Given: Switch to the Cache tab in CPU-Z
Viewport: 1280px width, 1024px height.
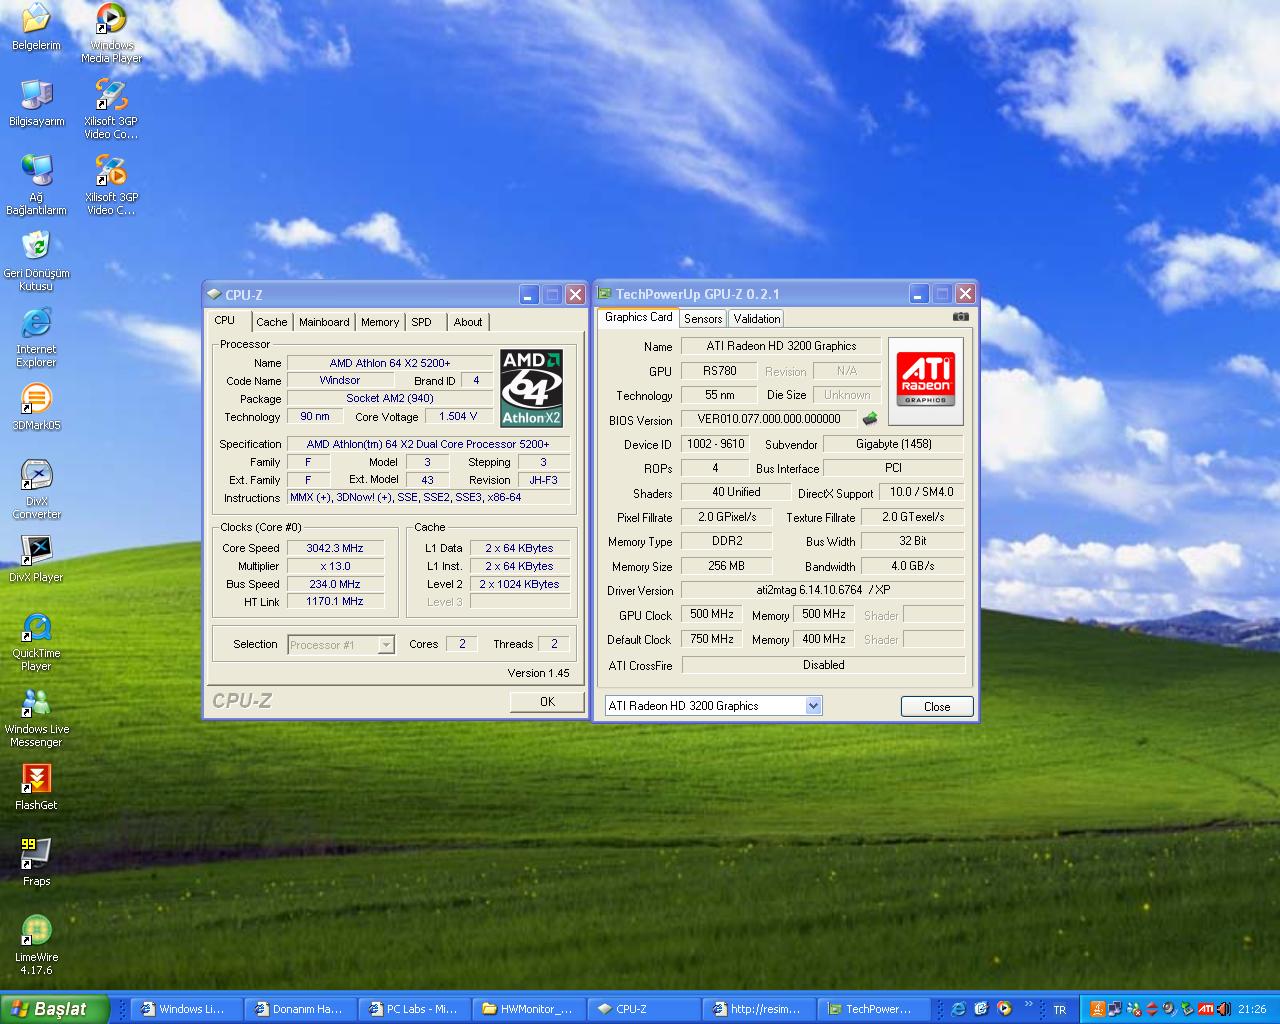Looking at the screenshot, I should click(271, 322).
